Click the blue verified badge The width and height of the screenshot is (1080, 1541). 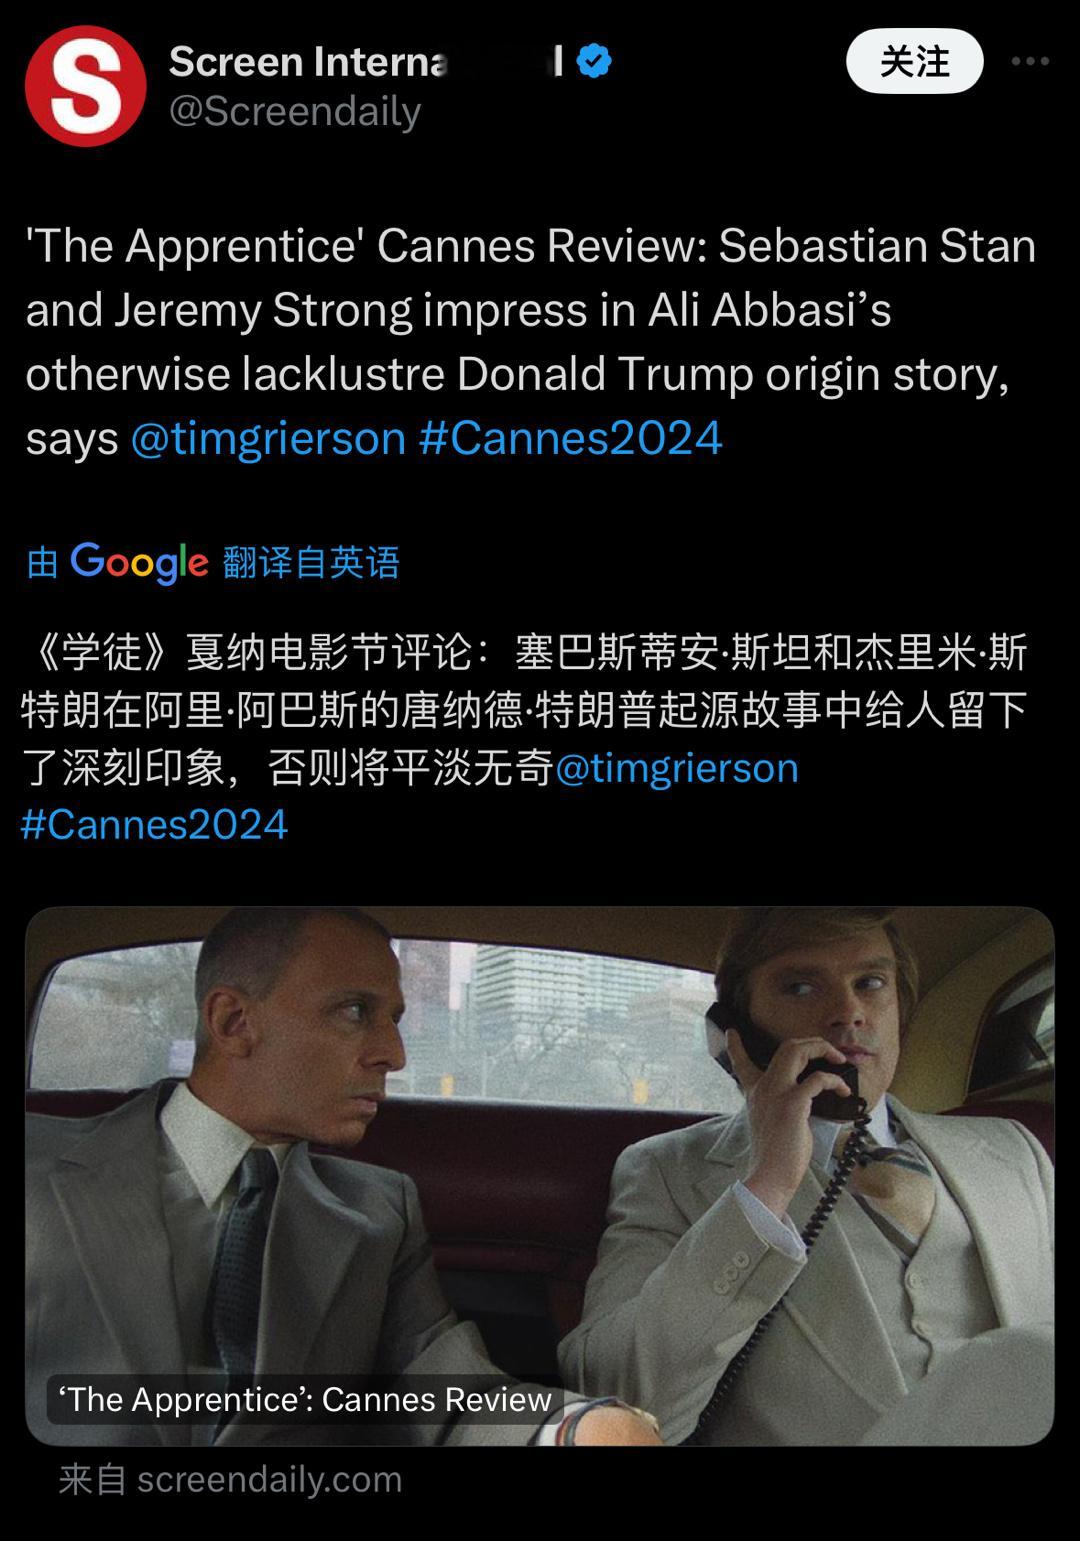(594, 61)
